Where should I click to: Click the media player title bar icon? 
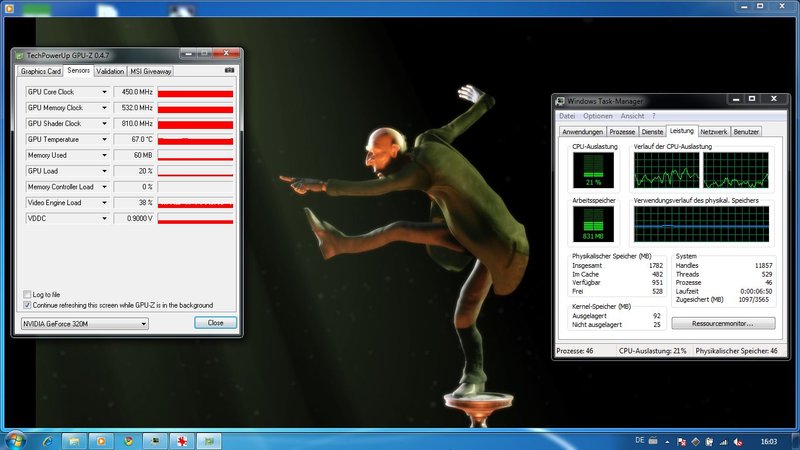pos(9,8)
